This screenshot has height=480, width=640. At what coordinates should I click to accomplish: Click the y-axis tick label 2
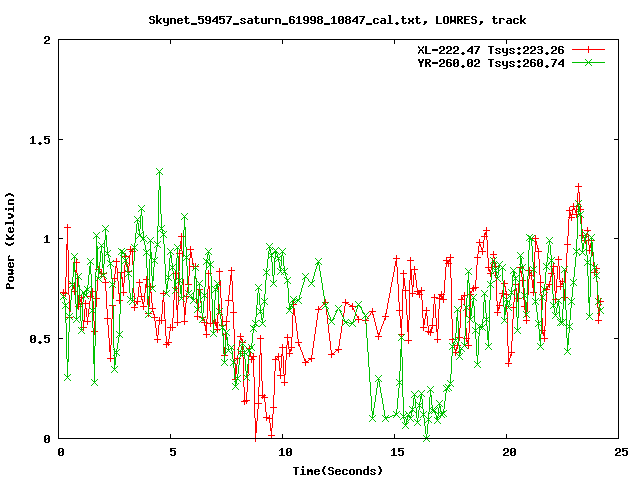[x=47, y=40]
